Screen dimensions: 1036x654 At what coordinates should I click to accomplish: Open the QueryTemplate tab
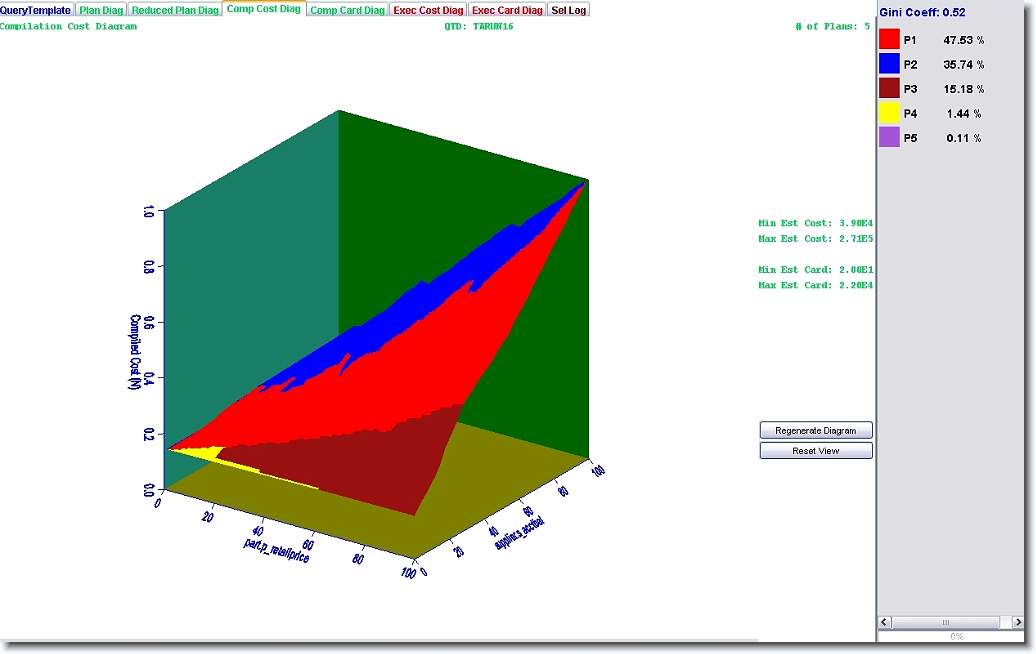[36, 10]
